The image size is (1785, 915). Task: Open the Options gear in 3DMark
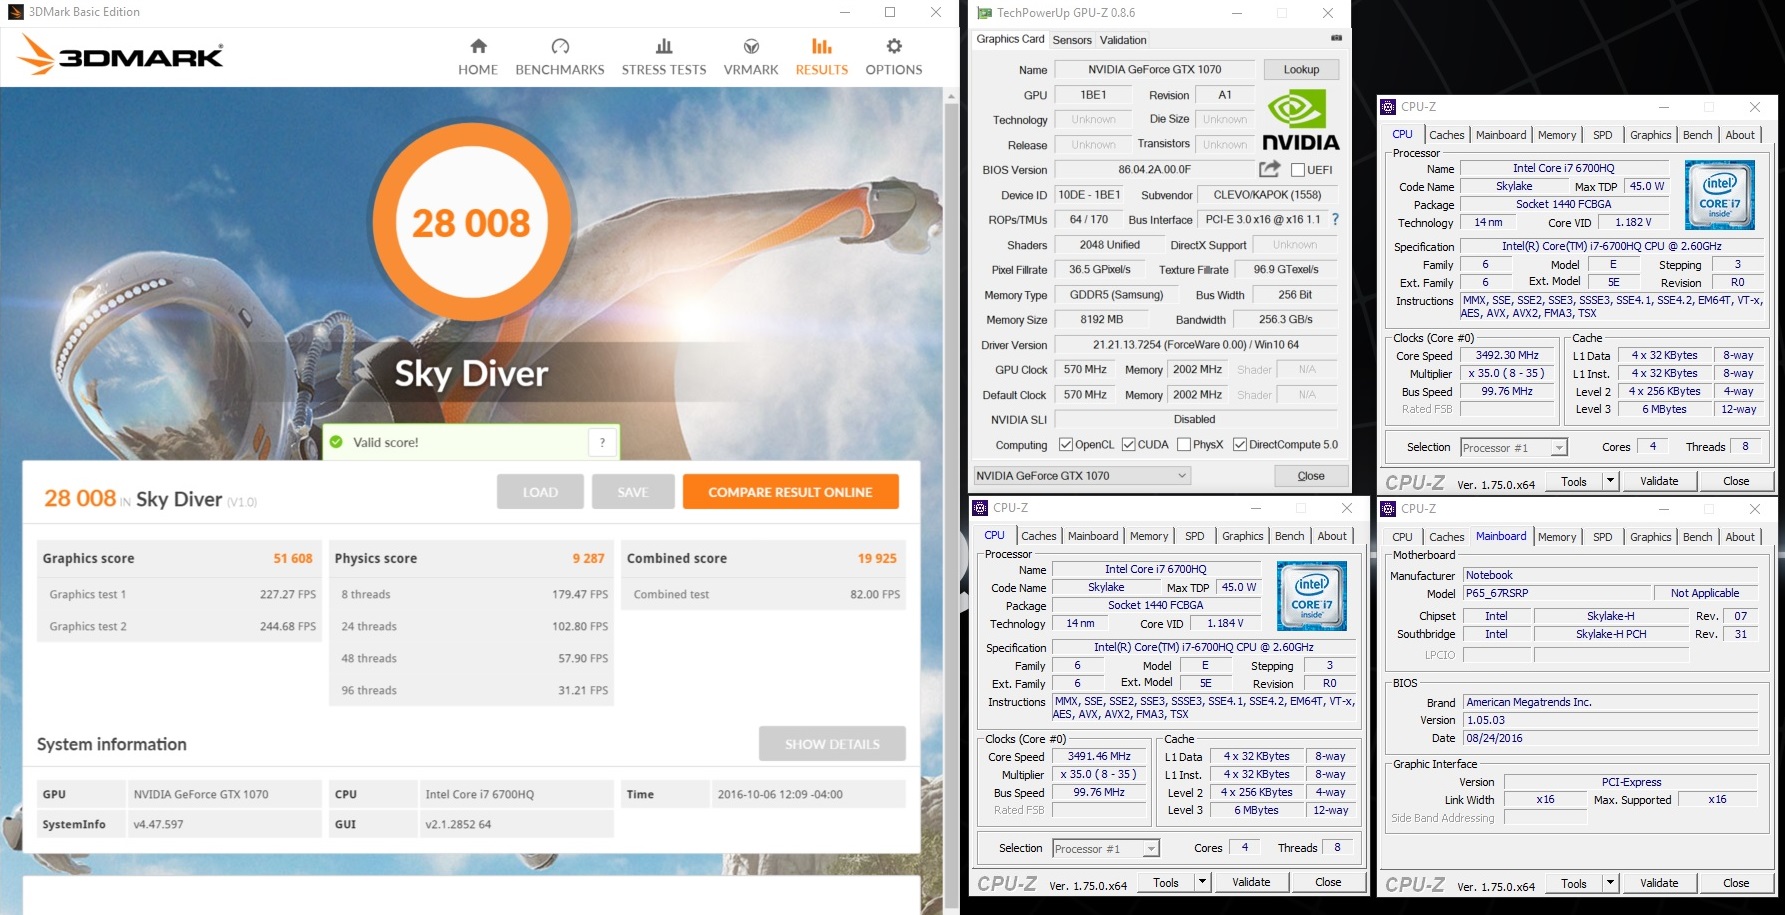893,57
